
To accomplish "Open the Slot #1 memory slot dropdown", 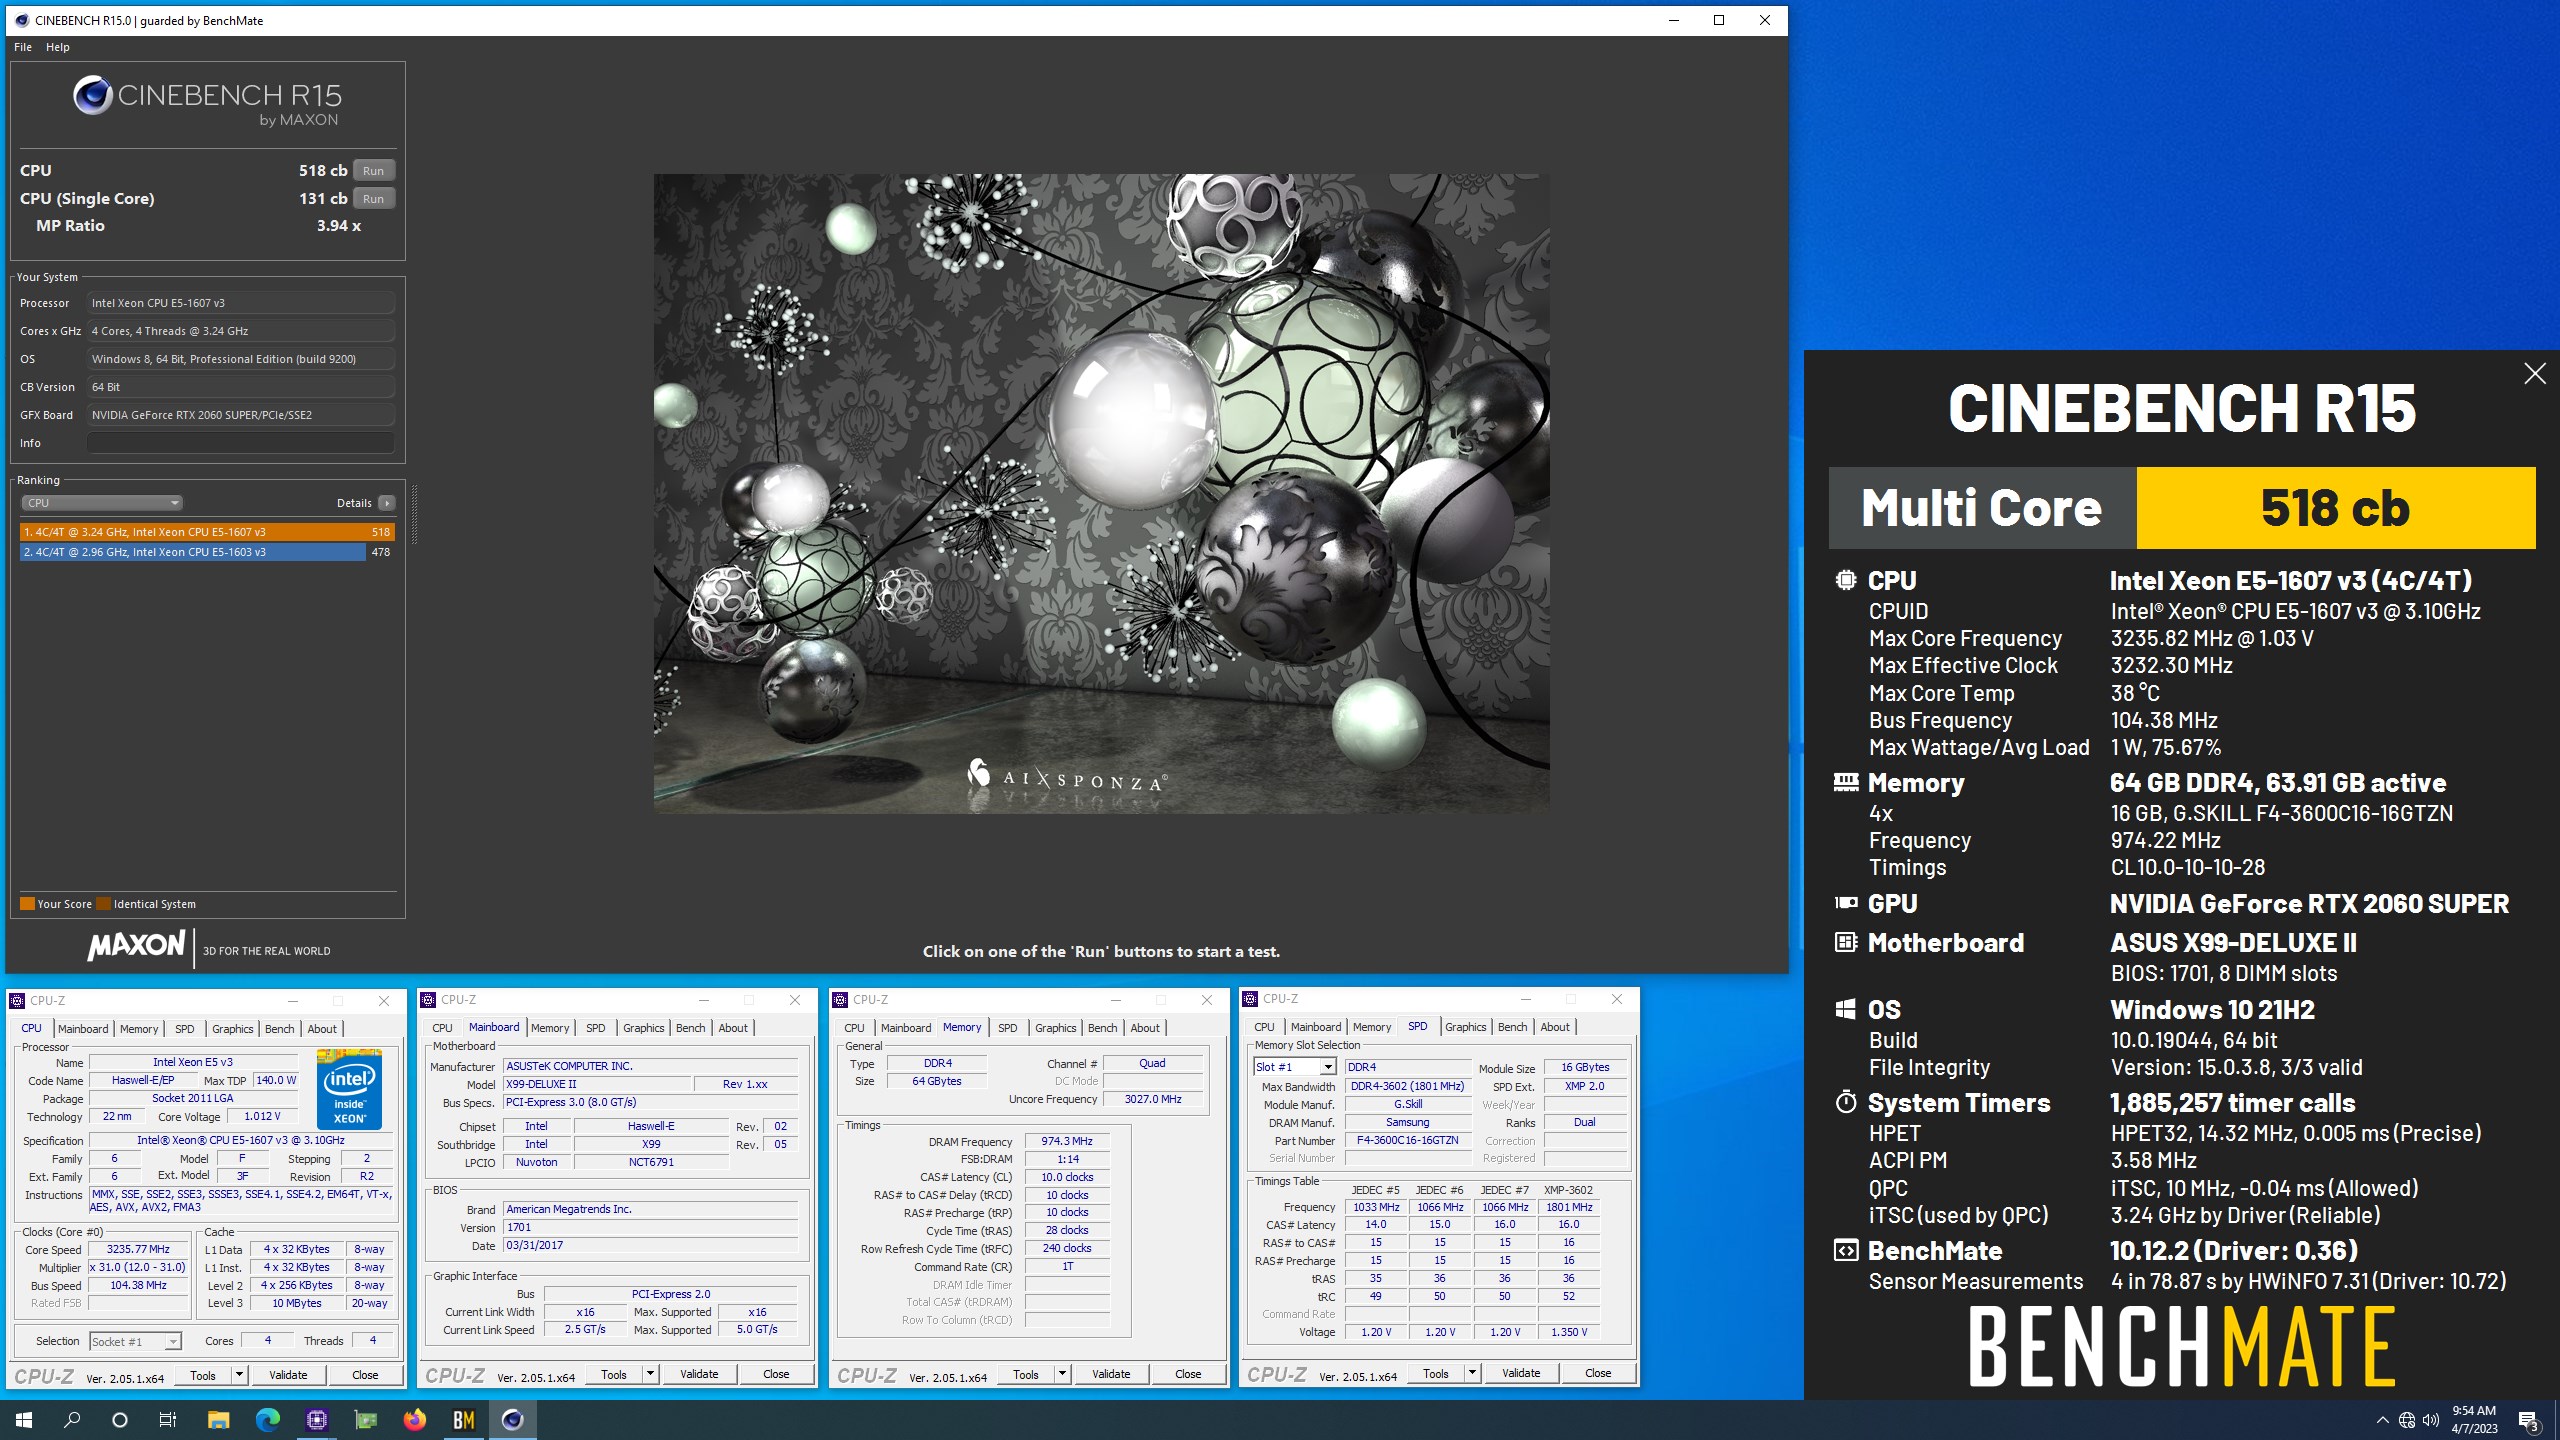I will click(x=1295, y=1067).
